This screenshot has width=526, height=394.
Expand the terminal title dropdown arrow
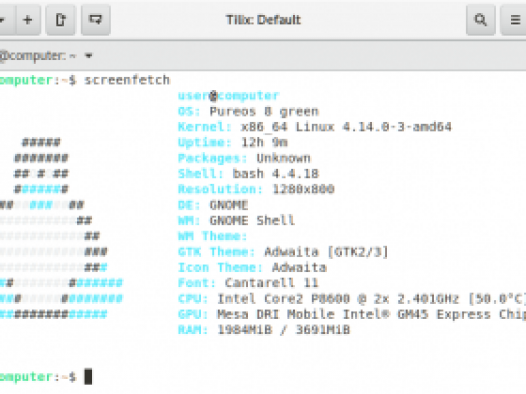[x=89, y=56]
